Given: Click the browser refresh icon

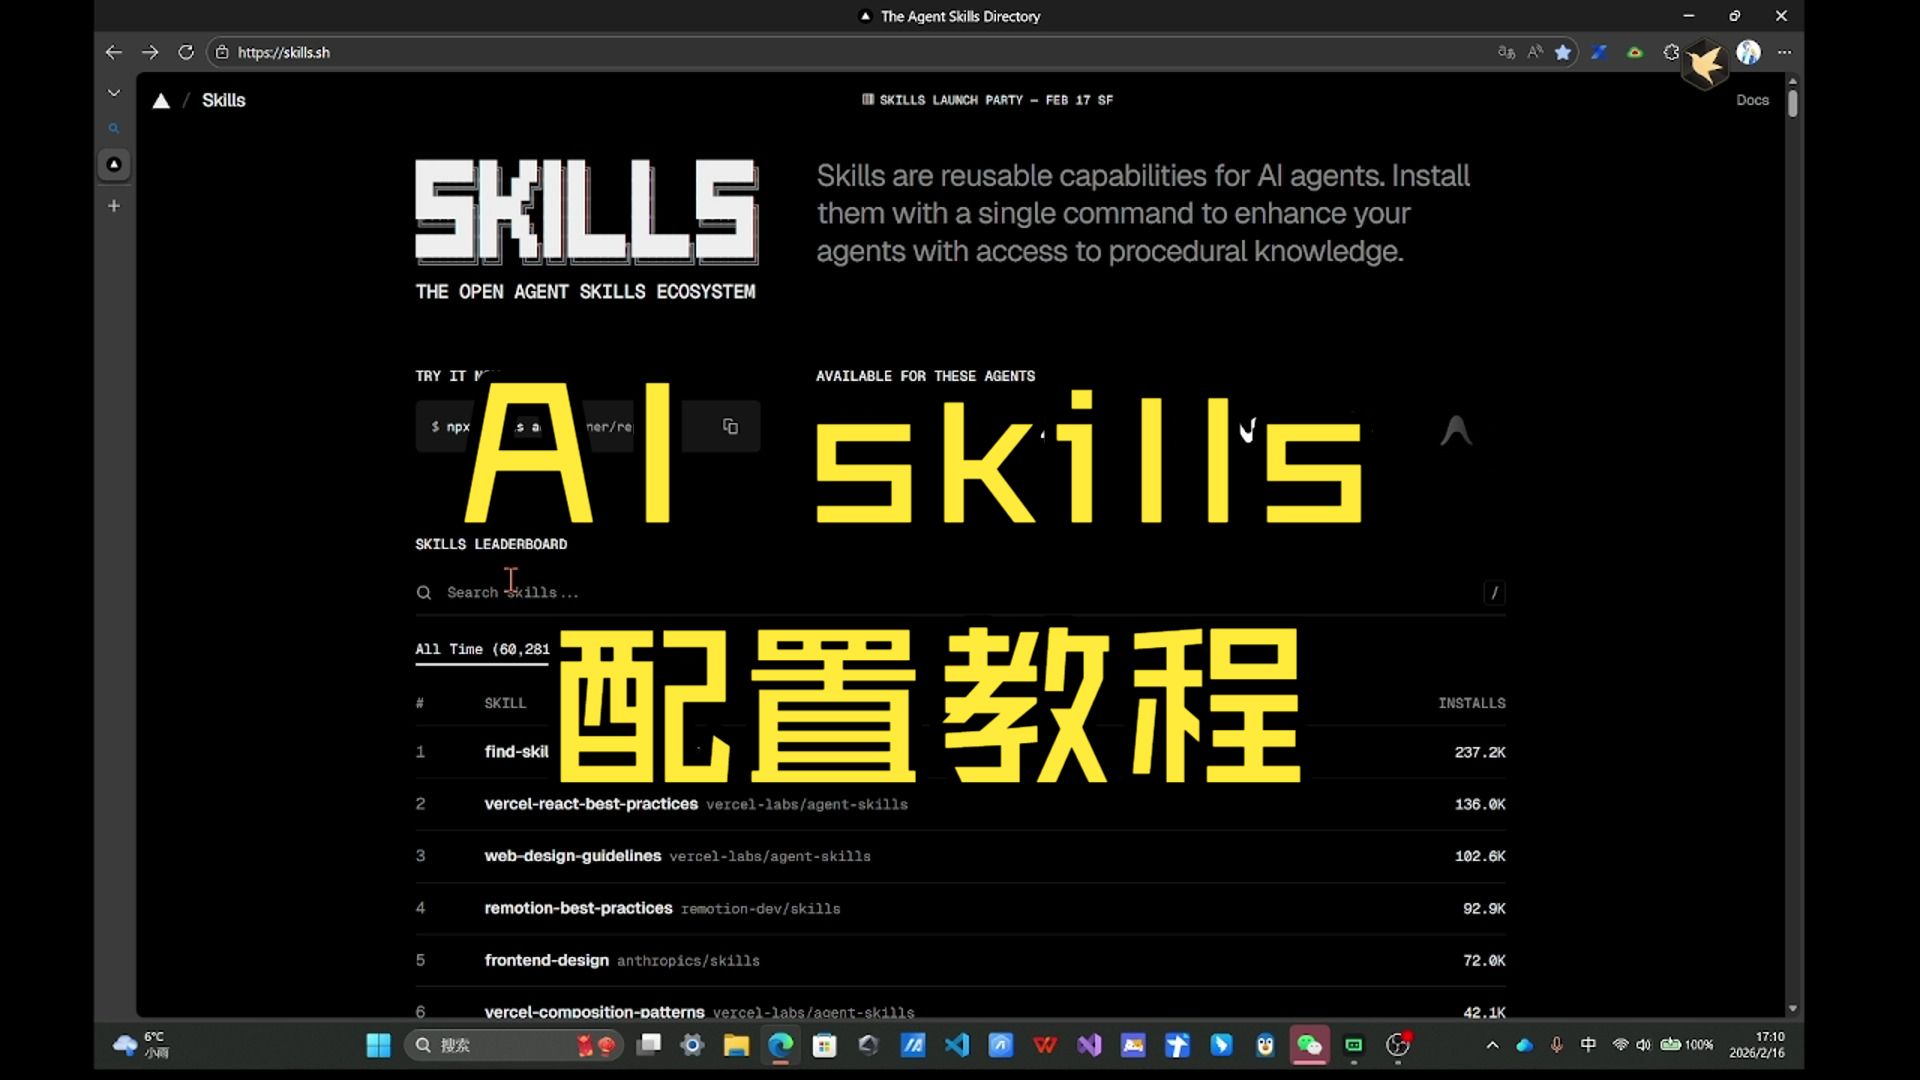Looking at the screenshot, I should 186,52.
